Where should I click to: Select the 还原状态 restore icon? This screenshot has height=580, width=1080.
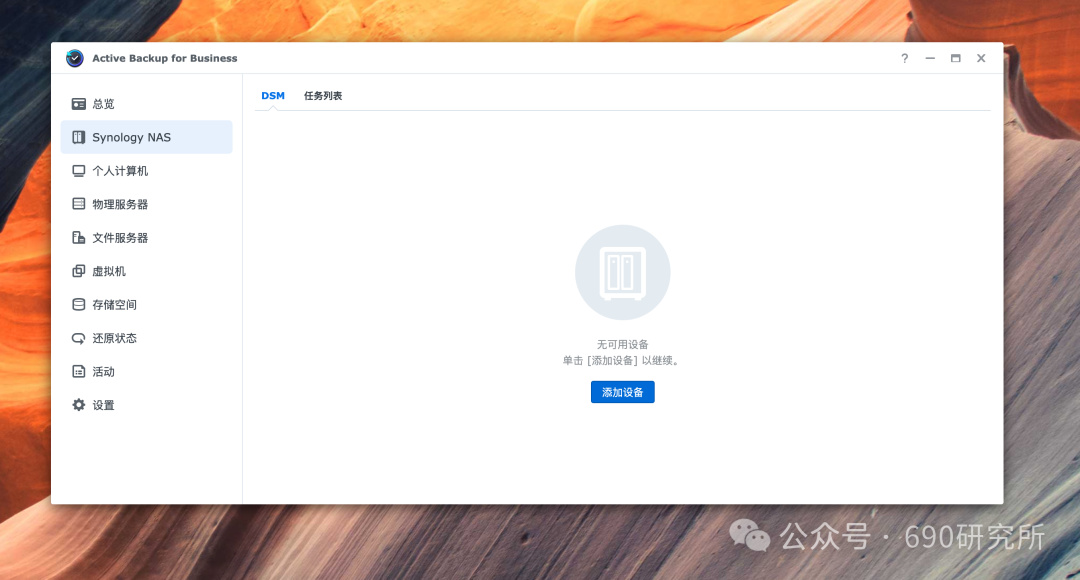[x=79, y=338]
